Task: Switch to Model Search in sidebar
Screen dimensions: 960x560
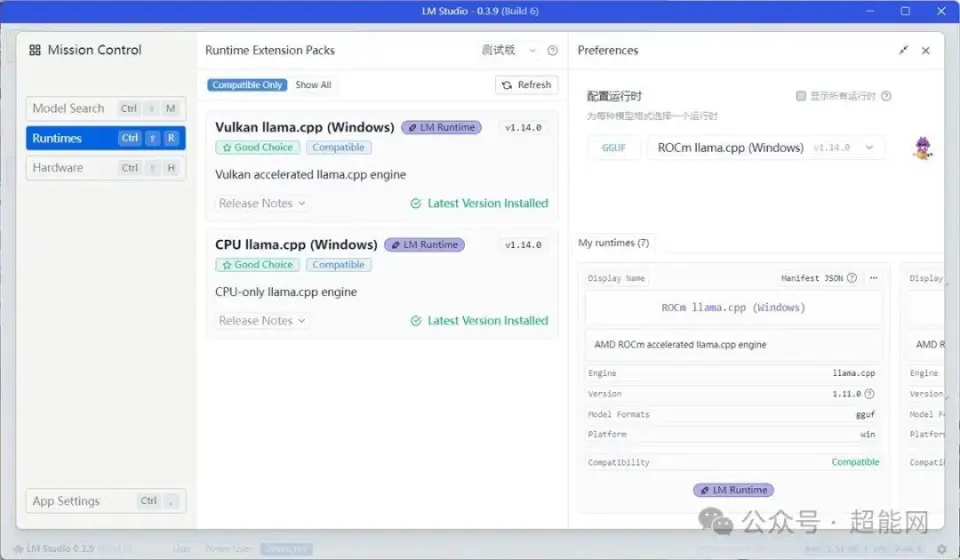Action: pyautogui.click(x=105, y=109)
